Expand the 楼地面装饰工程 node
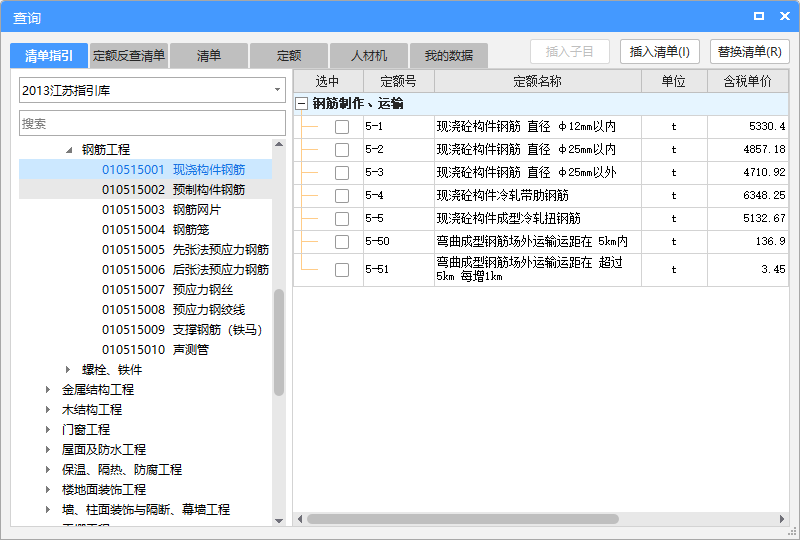This screenshot has height=540, width=800. [48, 489]
